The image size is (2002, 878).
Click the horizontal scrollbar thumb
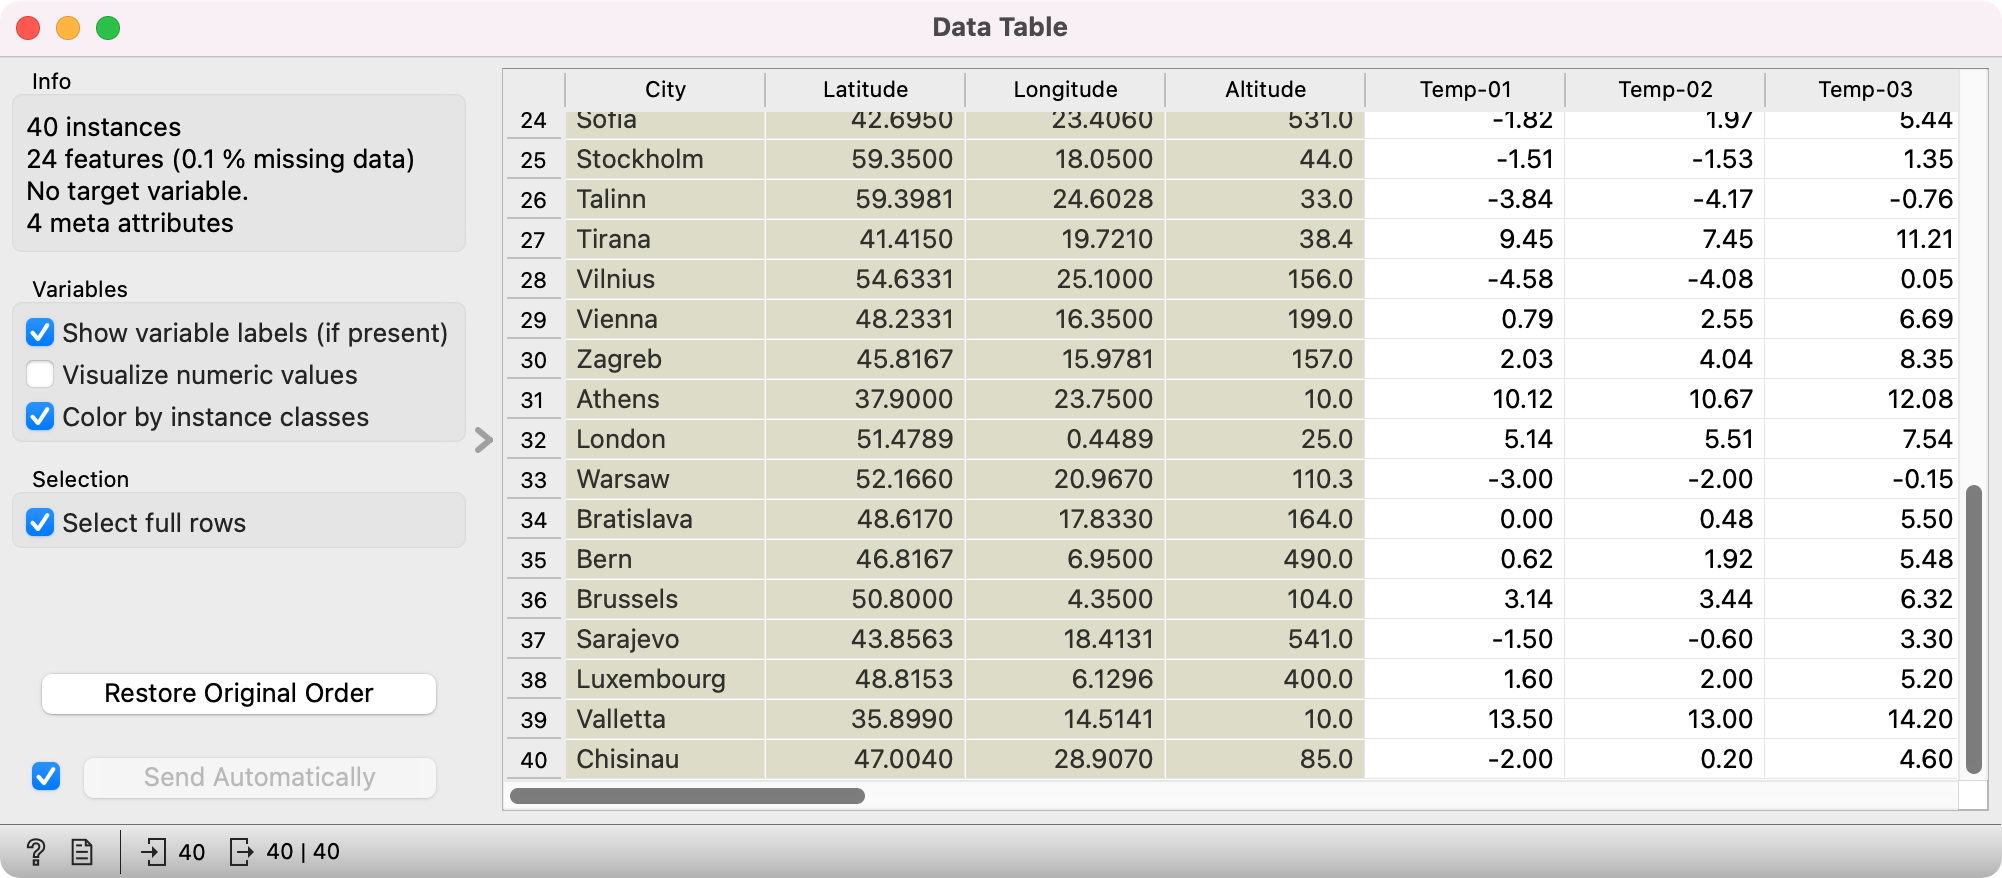687,796
